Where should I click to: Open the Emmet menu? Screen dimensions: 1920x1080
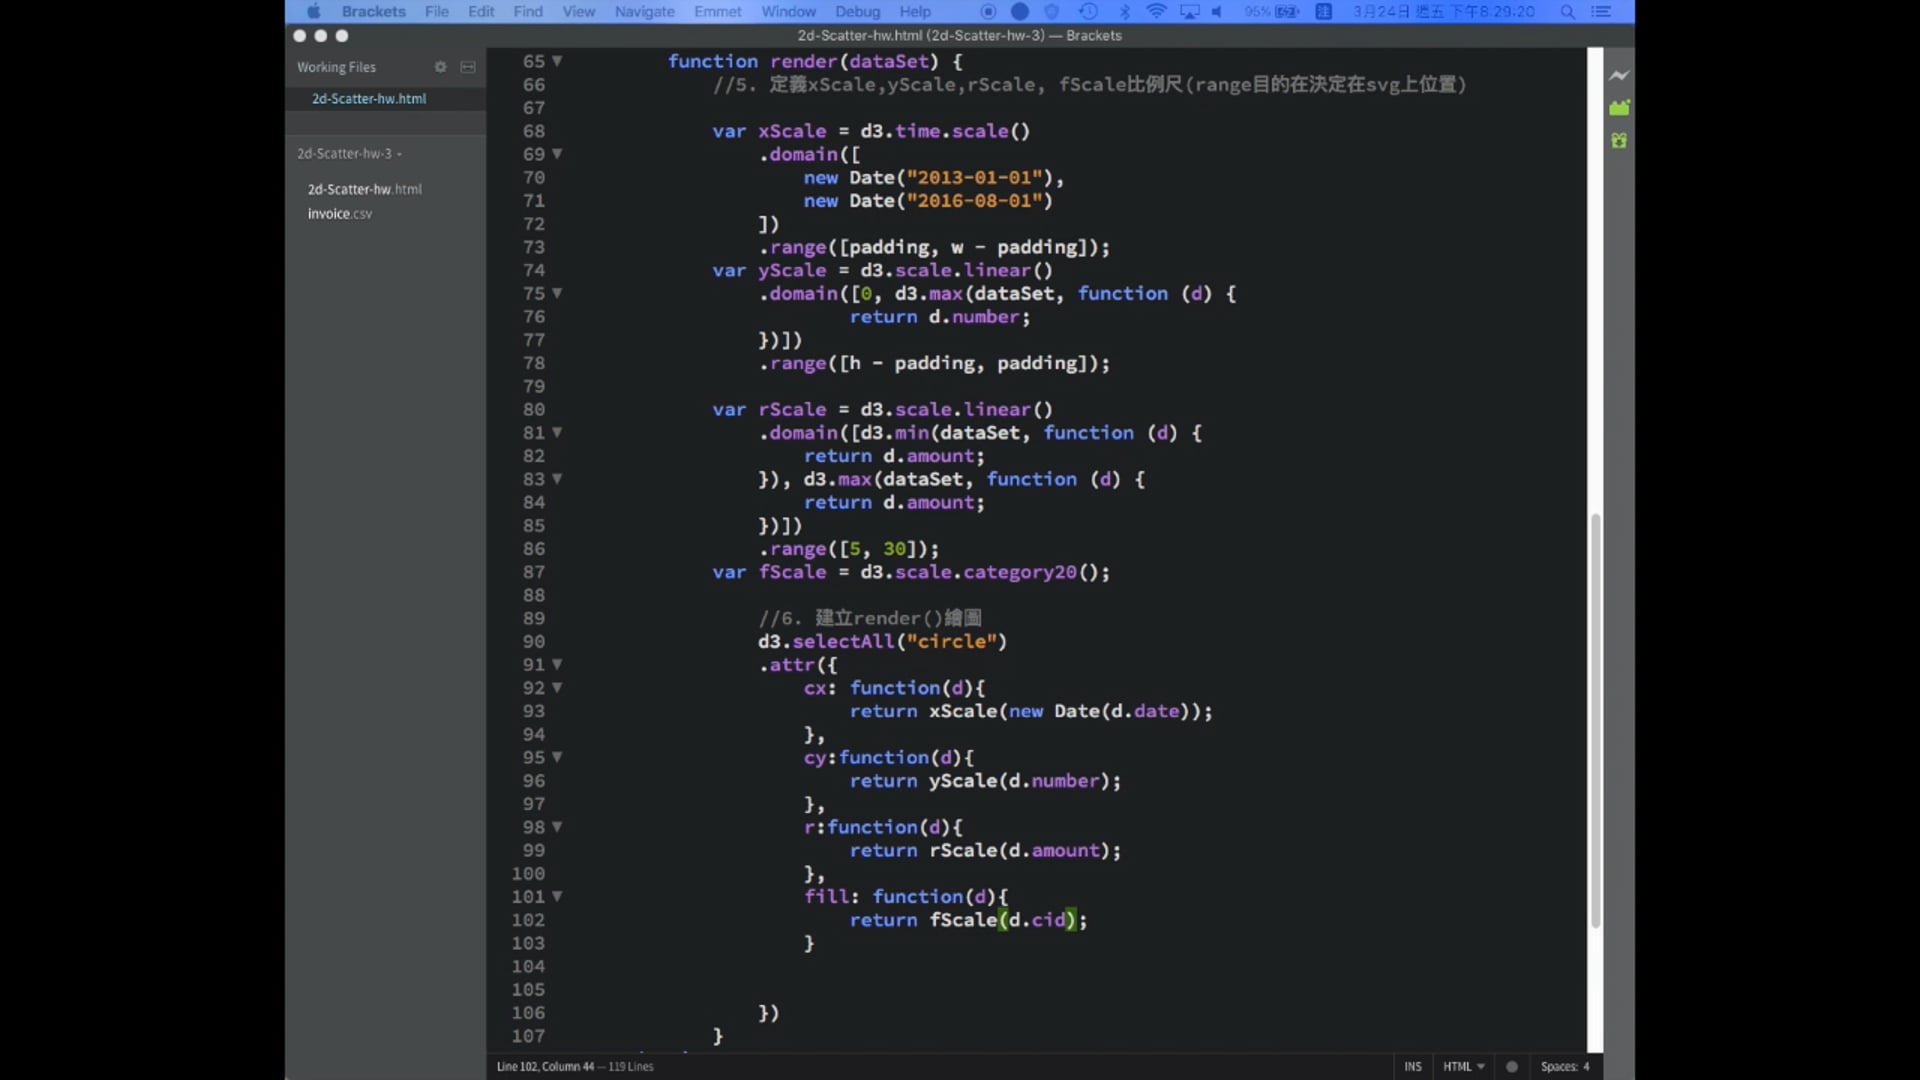click(x=717, y=12)
